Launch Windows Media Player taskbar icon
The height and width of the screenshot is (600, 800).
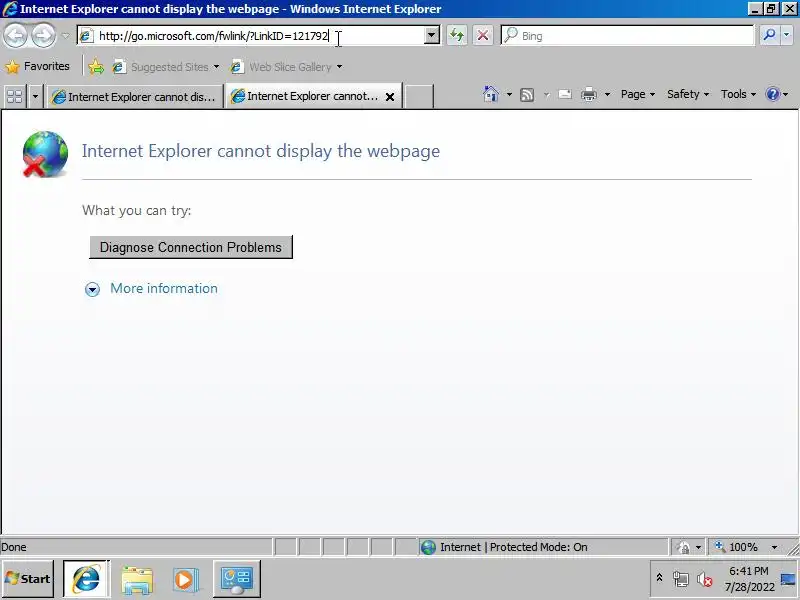185,580
